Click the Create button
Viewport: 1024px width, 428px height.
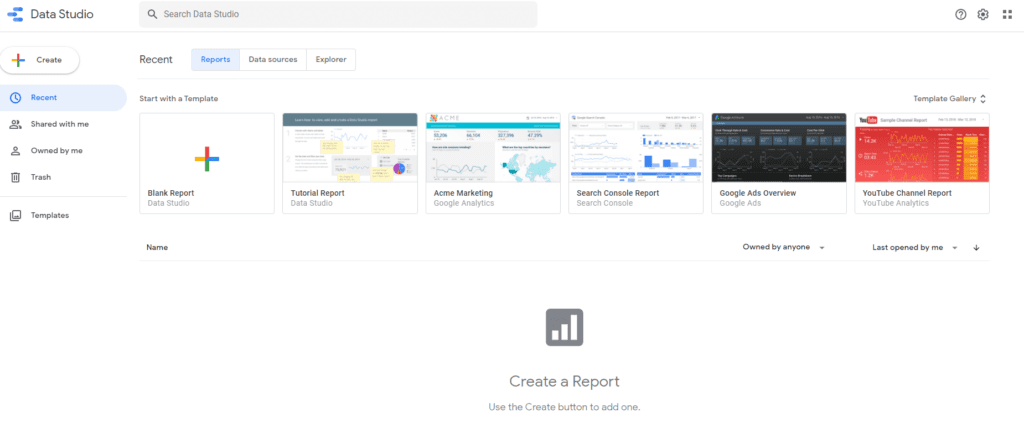pyautogui.click(x=40, y=60)
